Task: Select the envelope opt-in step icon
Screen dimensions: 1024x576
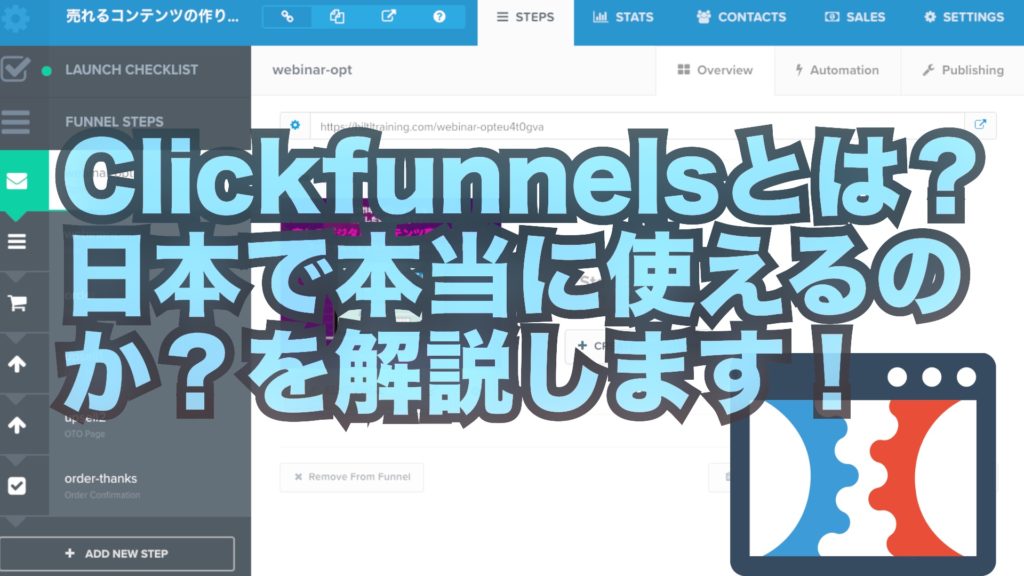Action: pos(17,181)
